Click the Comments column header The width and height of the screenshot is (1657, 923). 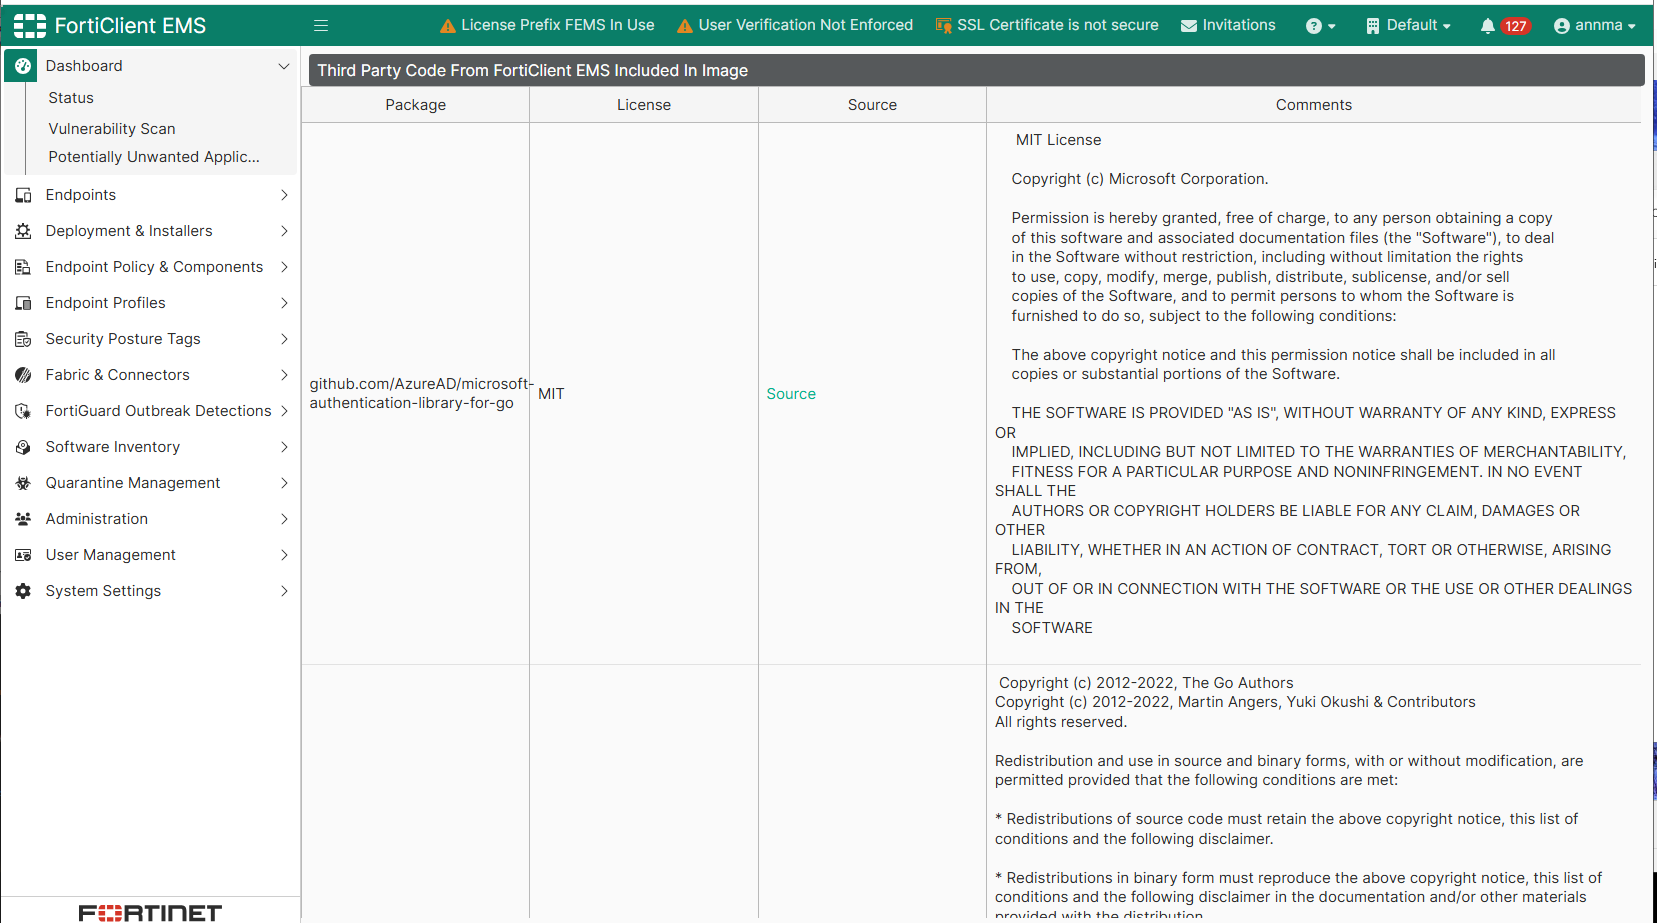click(1314, 105)
